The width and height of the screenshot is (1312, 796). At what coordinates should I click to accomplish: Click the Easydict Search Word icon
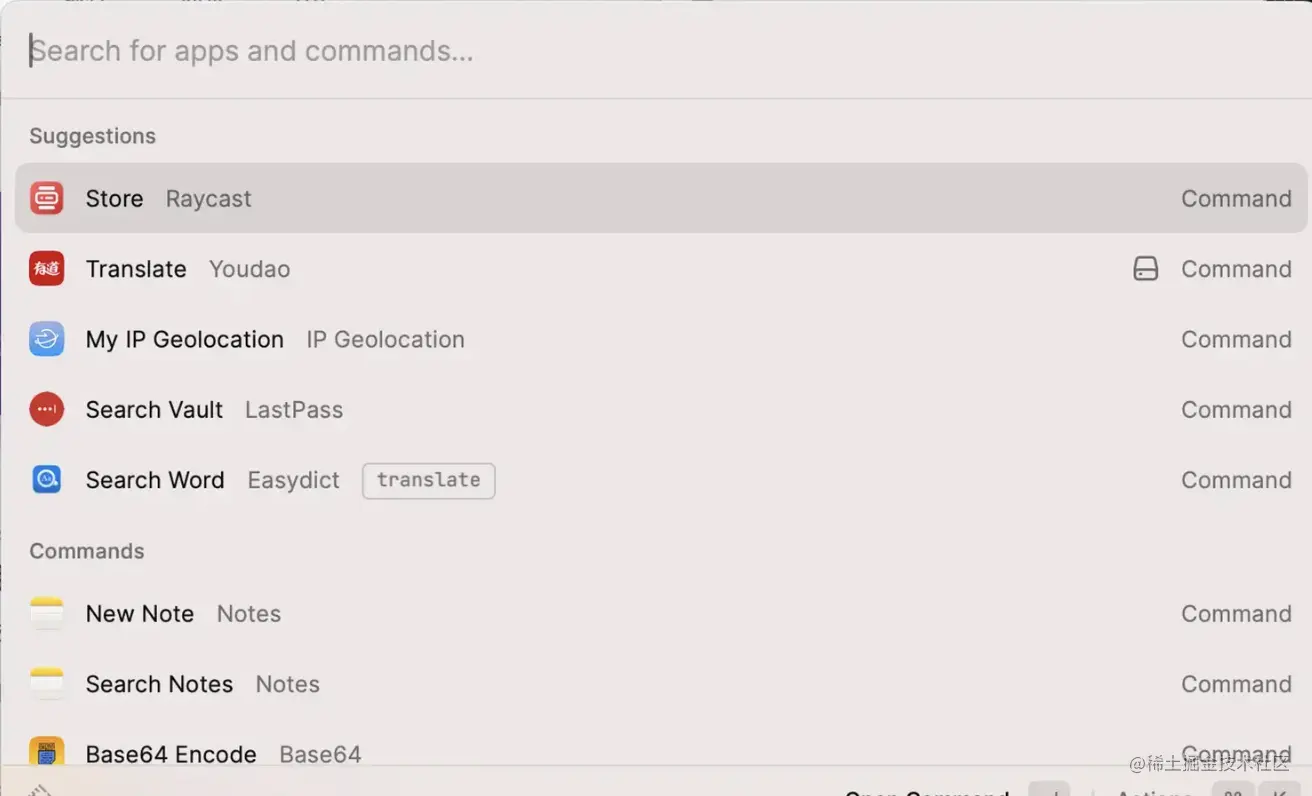[x=46, y=480]
